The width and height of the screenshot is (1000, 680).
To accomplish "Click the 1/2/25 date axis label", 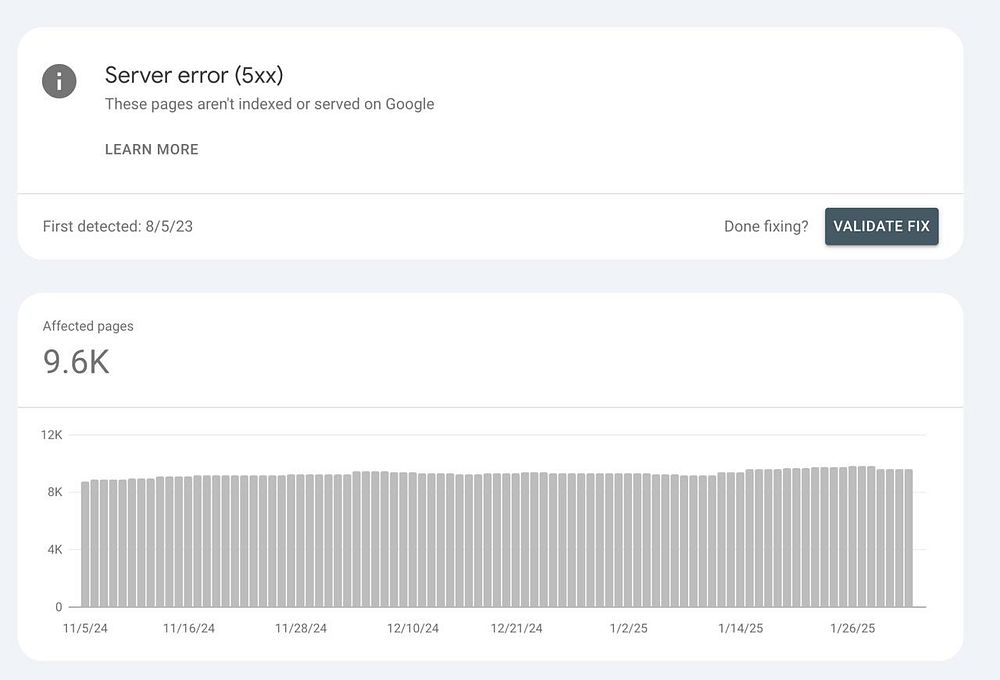I will pos(628,628).
